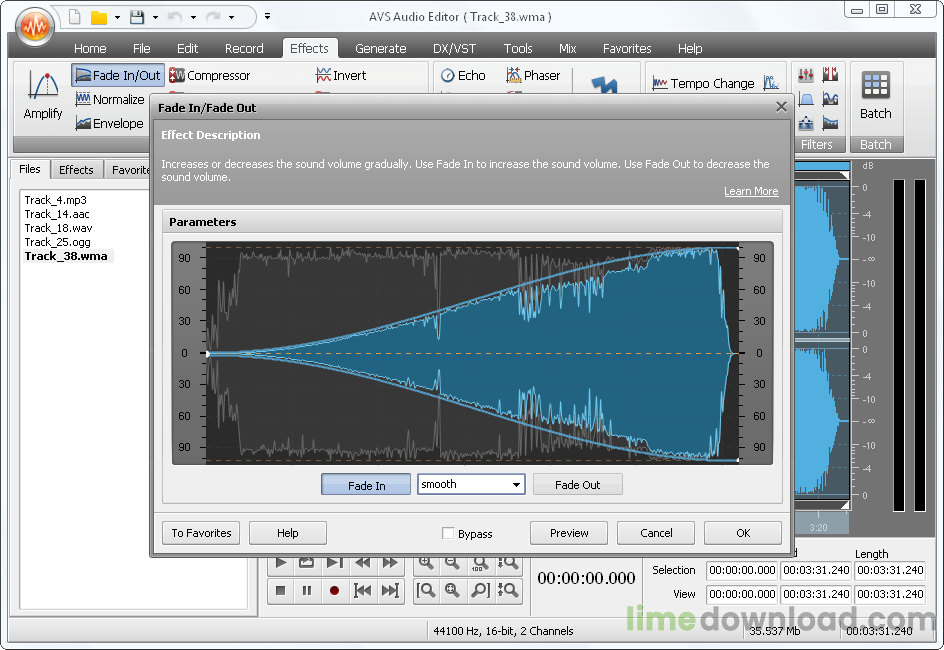Image resolution: width=944 pixels, height=650 pixels.
Task: Open the Tempo Change effect
Action: [x=703, y=83]
